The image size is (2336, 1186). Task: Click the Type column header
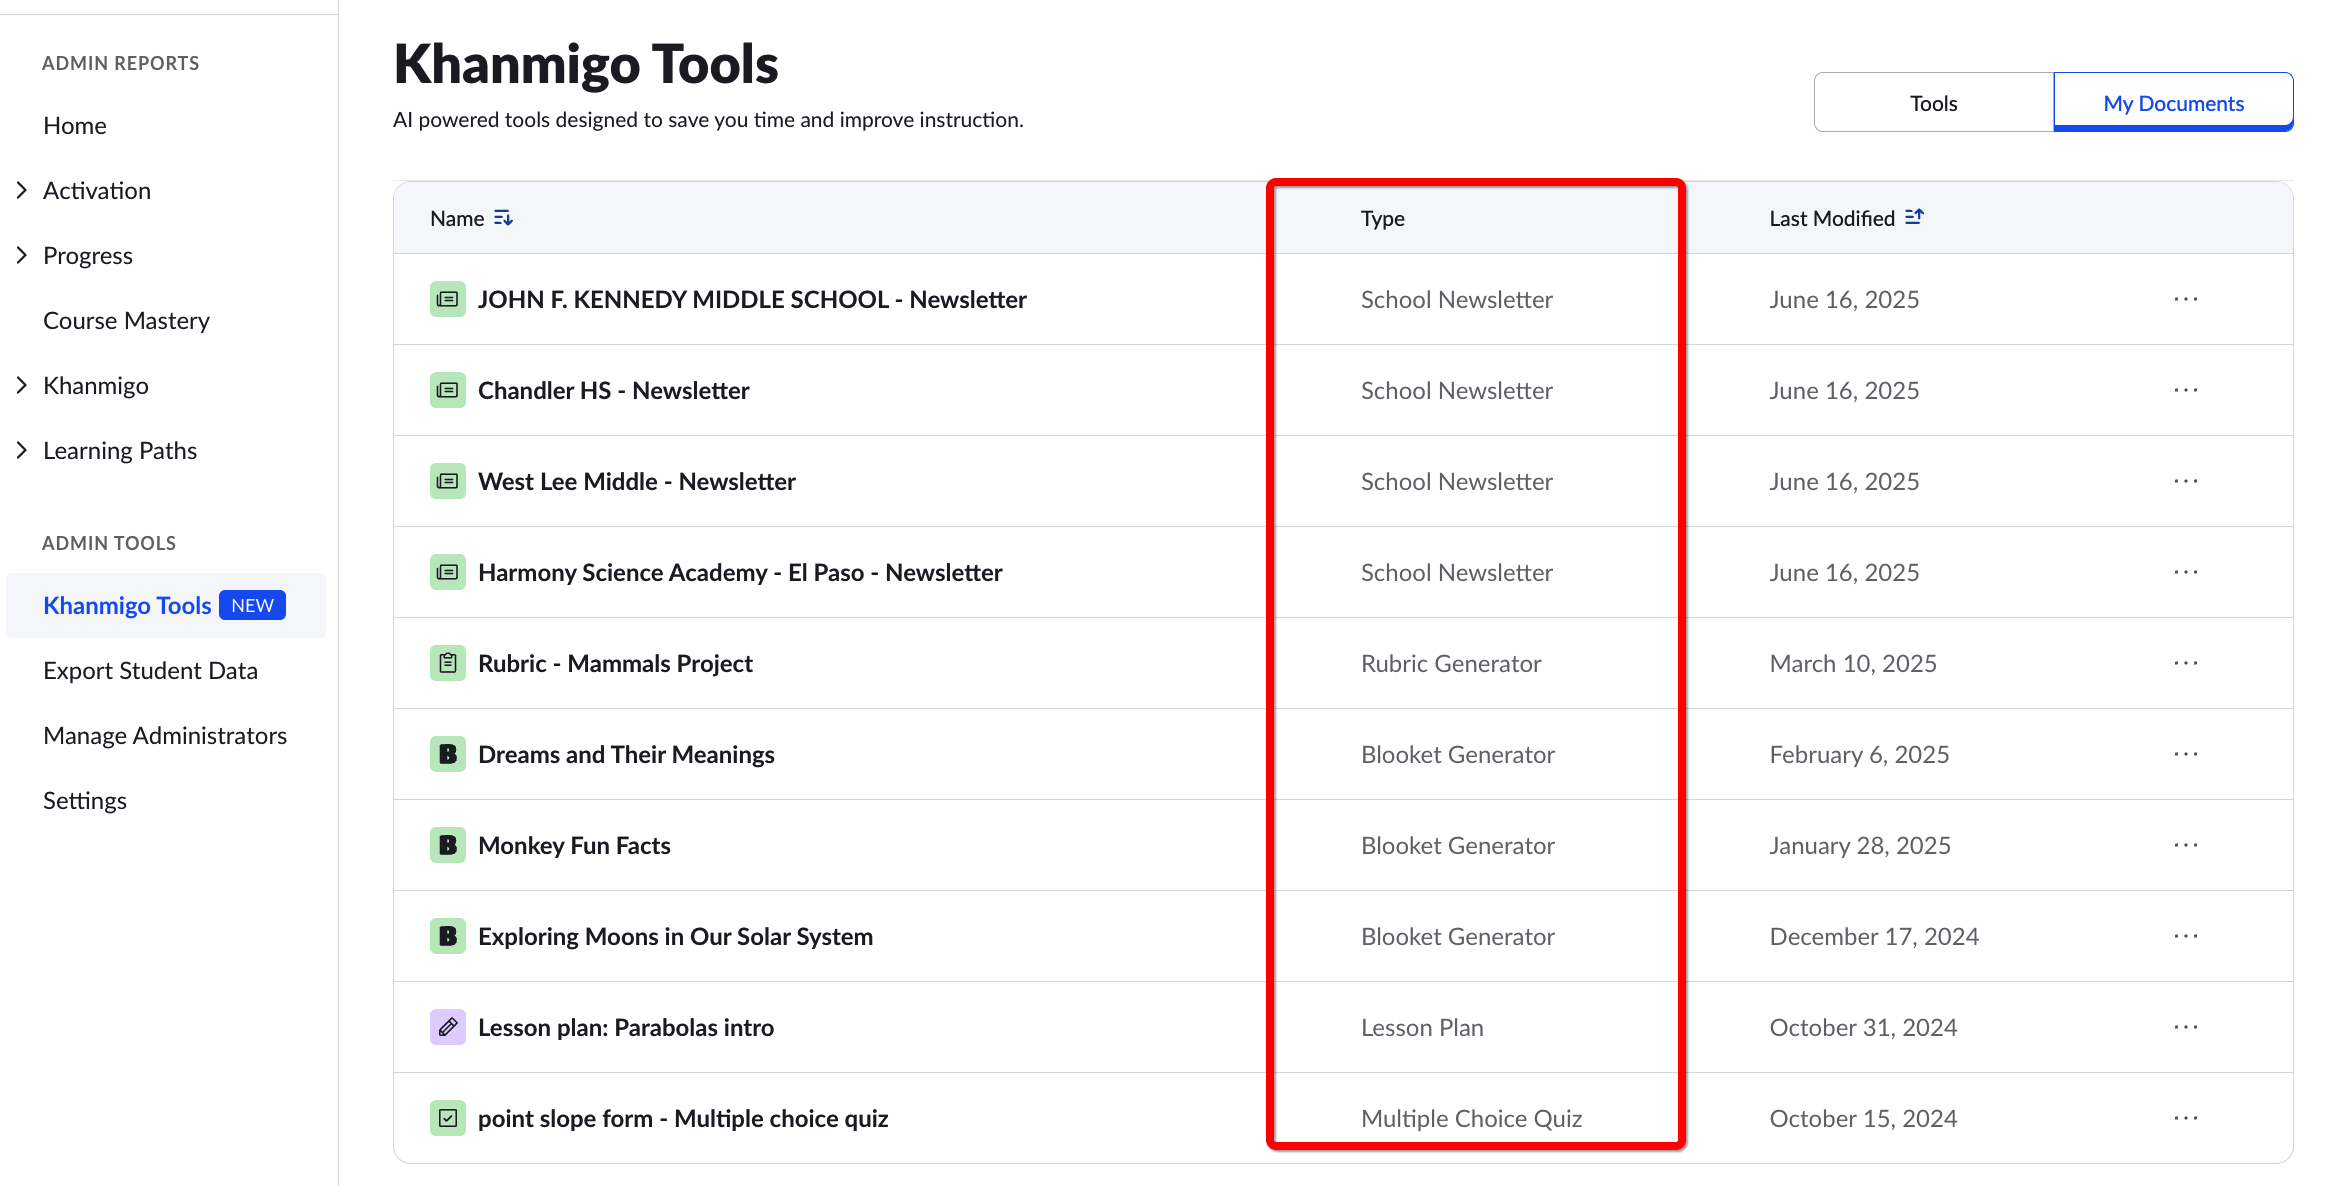coord(1383,218)
